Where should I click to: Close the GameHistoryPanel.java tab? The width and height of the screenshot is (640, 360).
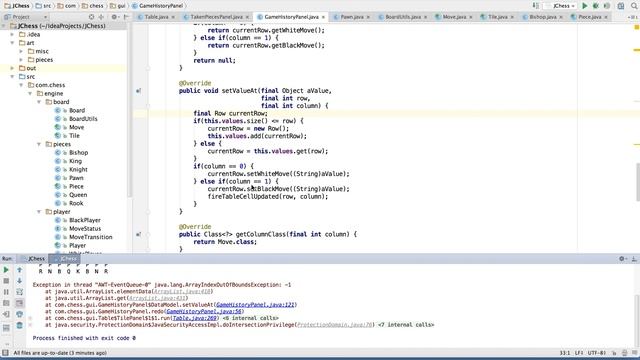pos(323,17)
